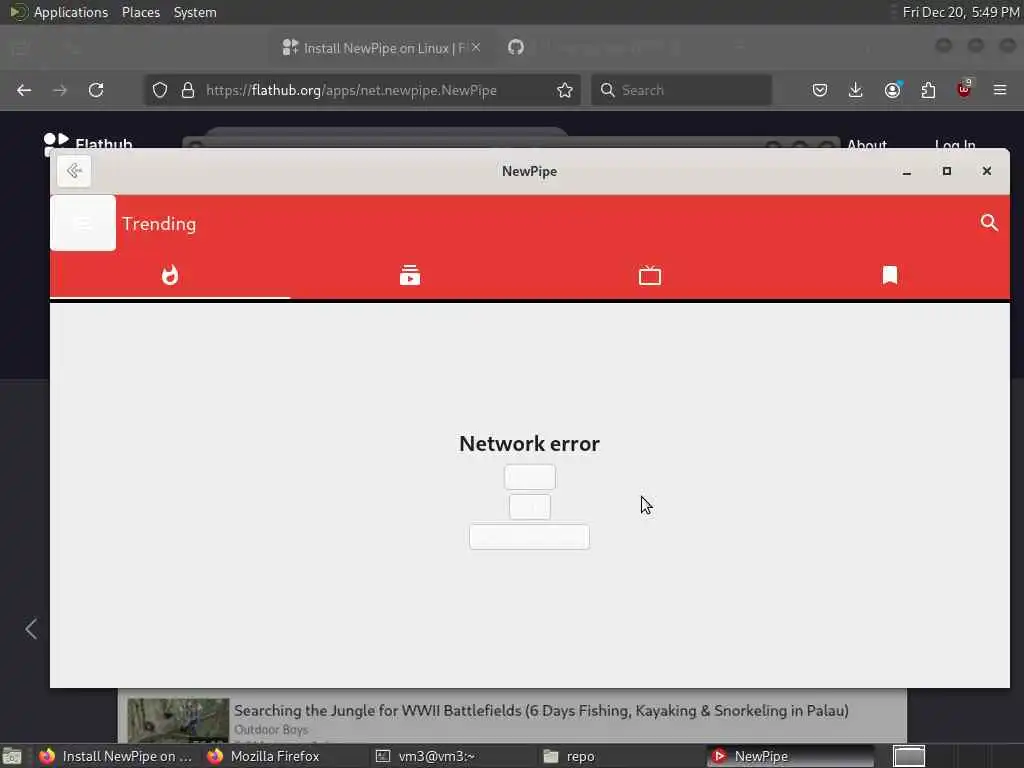
Task: Click the Log In link on Flathub
Action: pyautogui.click(x=955, y=144)
